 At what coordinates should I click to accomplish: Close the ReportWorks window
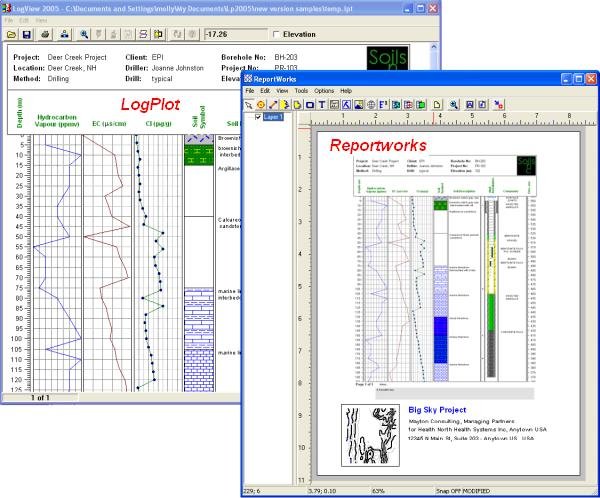pos(591,79)
